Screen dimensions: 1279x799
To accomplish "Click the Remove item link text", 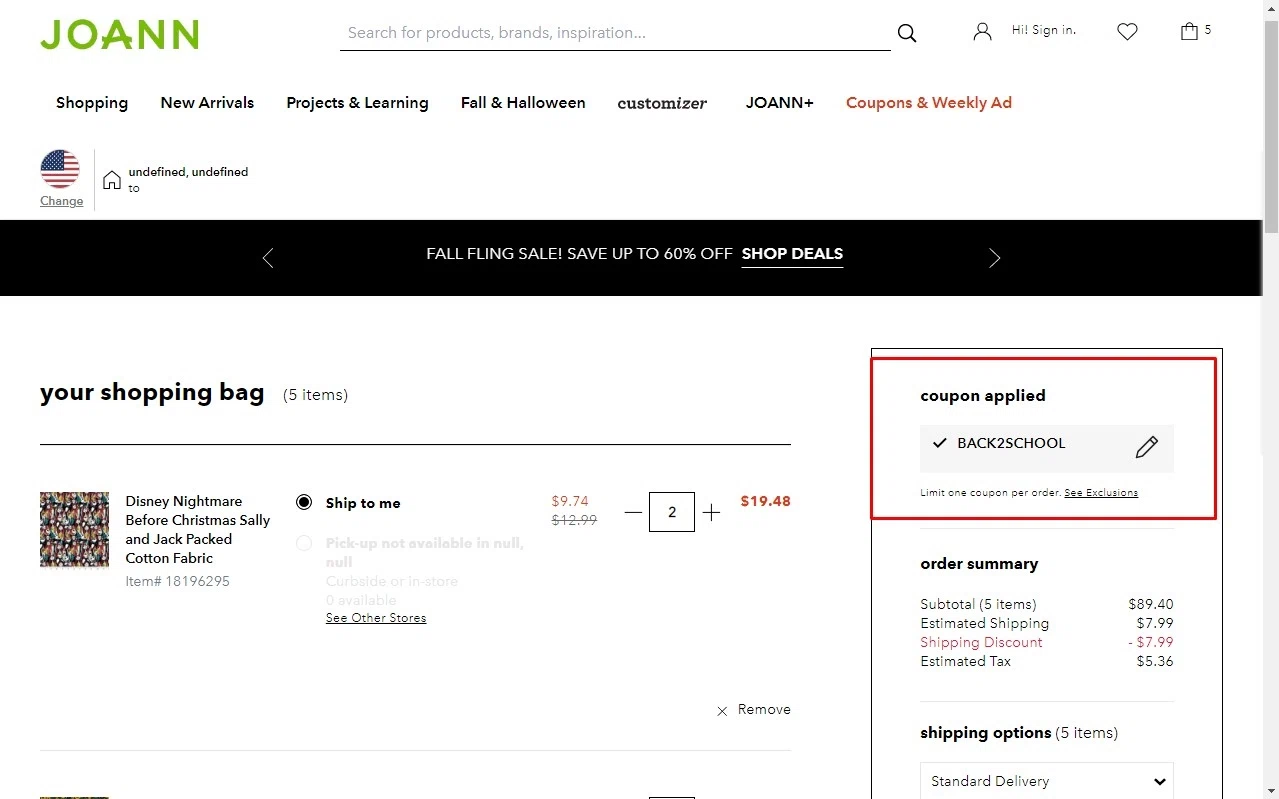I will point(764,710).
